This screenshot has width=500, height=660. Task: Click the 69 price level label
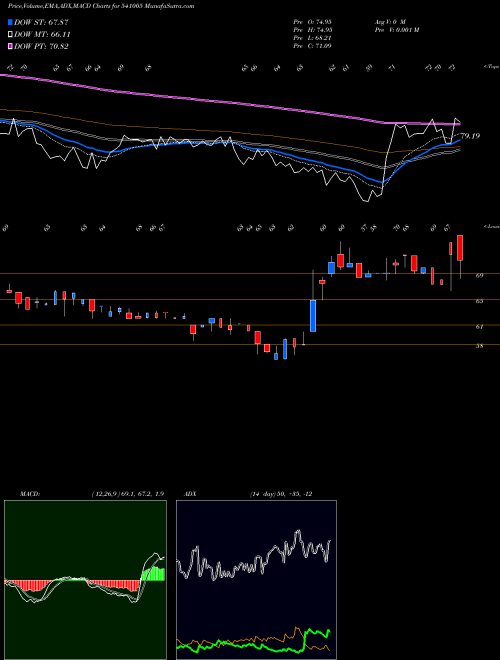479,275
